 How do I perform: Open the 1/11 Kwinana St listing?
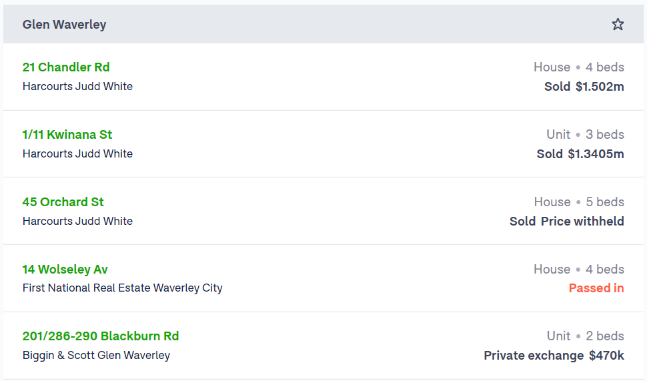(x=67, y=135)
